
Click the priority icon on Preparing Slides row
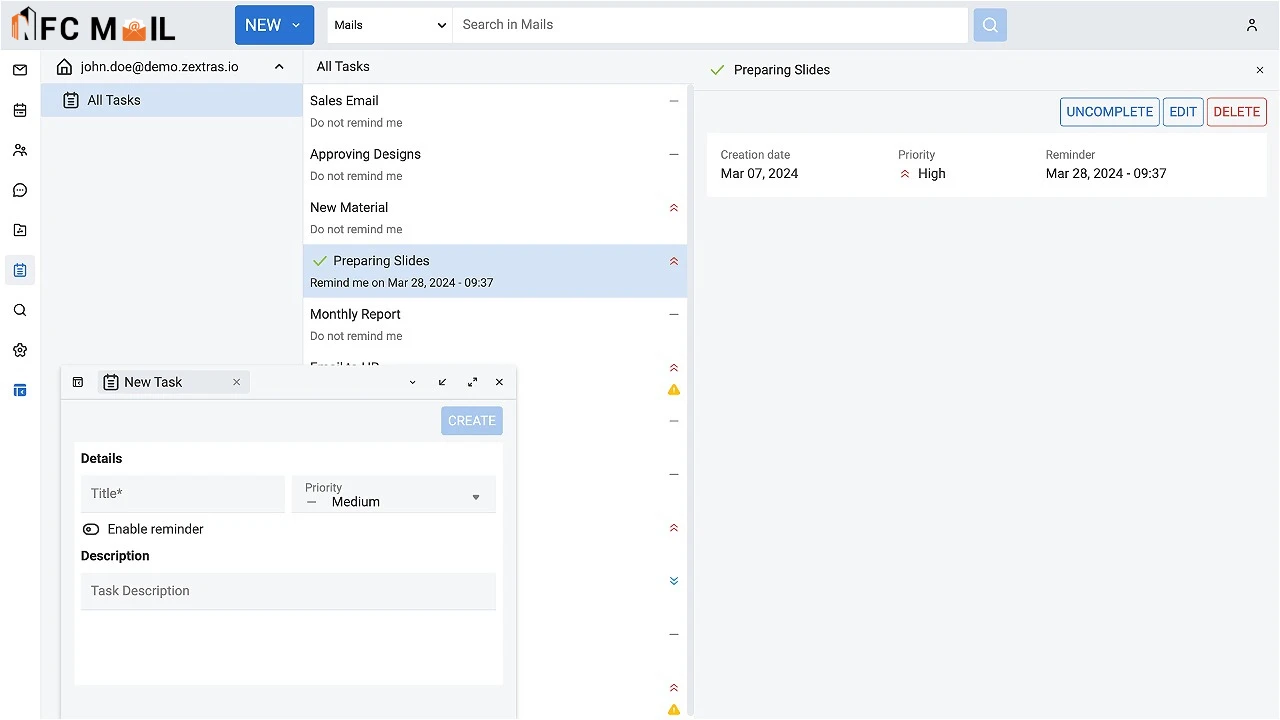674,261
